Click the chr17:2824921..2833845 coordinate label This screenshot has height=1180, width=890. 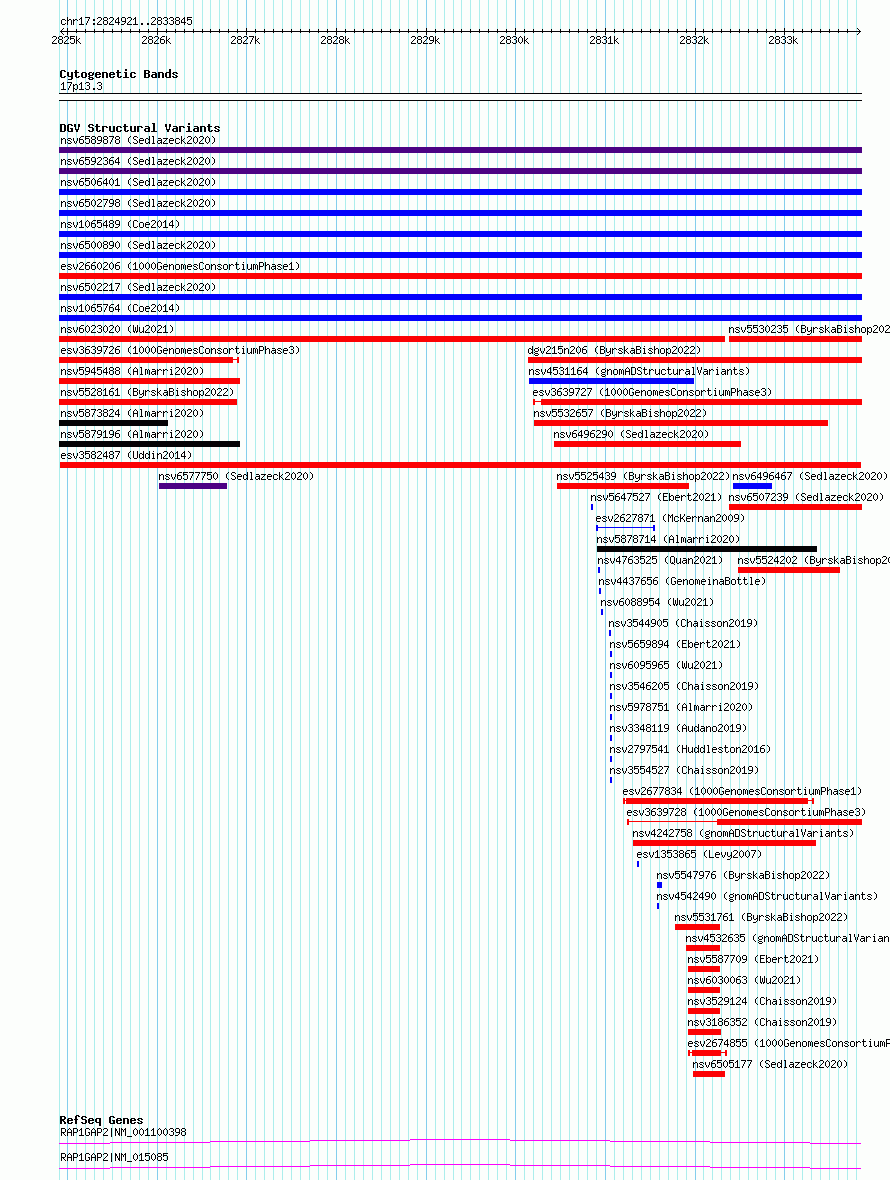126,21
